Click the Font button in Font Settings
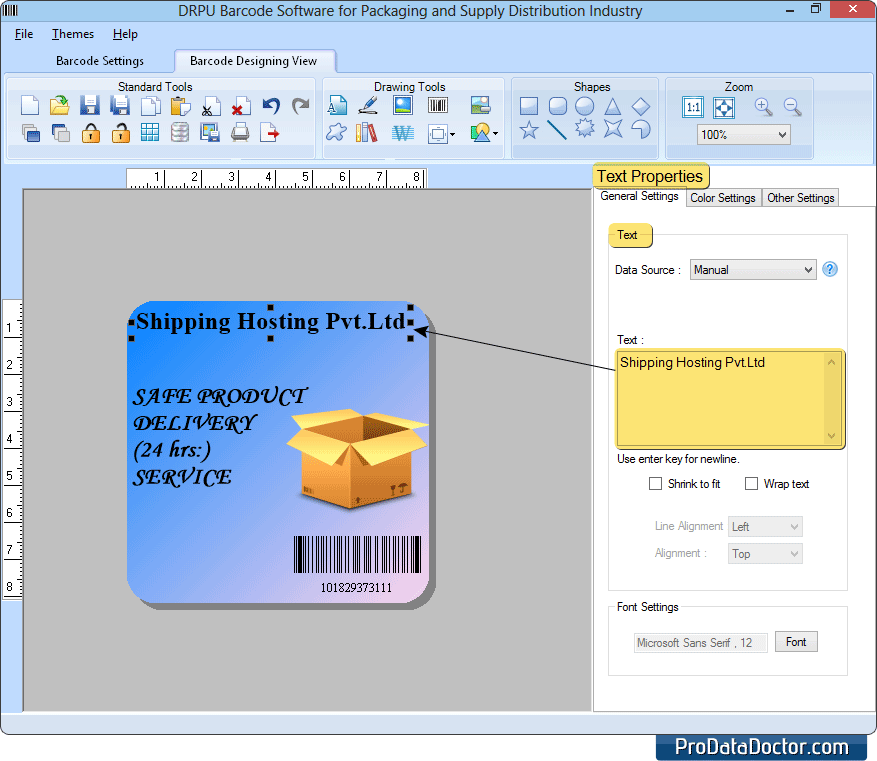This screenshot has height=761, width=877. tap(796, 641)
